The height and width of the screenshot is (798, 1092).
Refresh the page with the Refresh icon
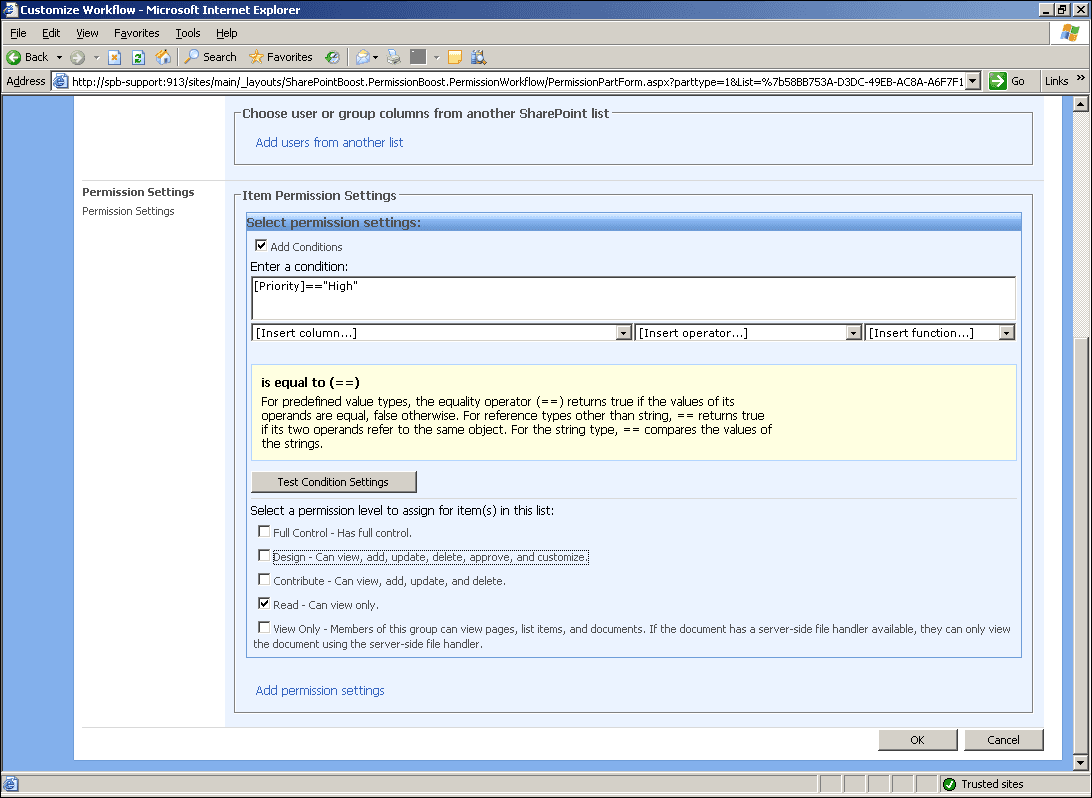[138, 57]
